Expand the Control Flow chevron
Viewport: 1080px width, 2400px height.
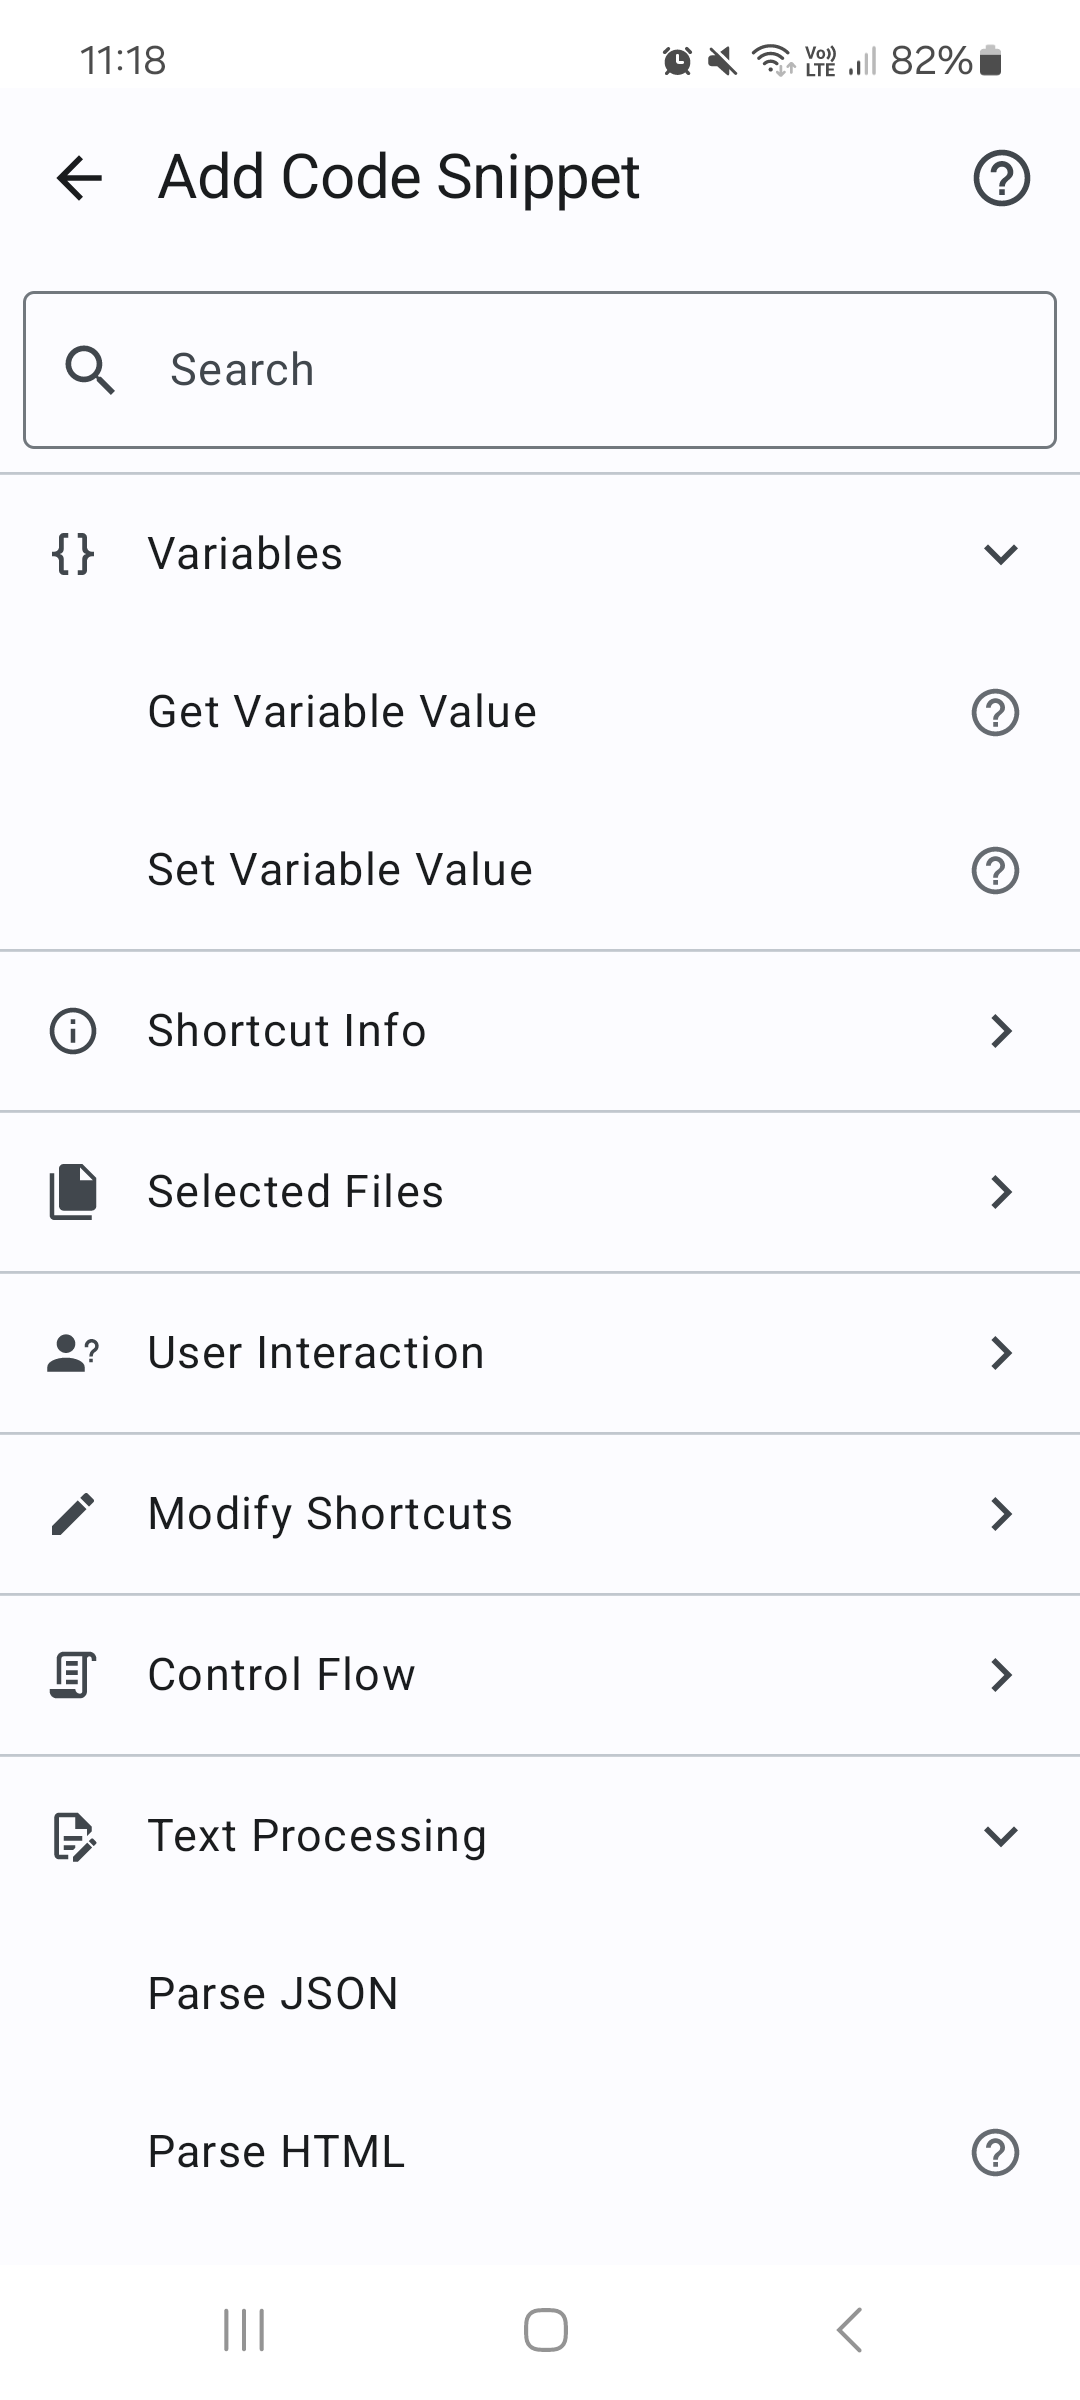[x=1000, y=1675]
